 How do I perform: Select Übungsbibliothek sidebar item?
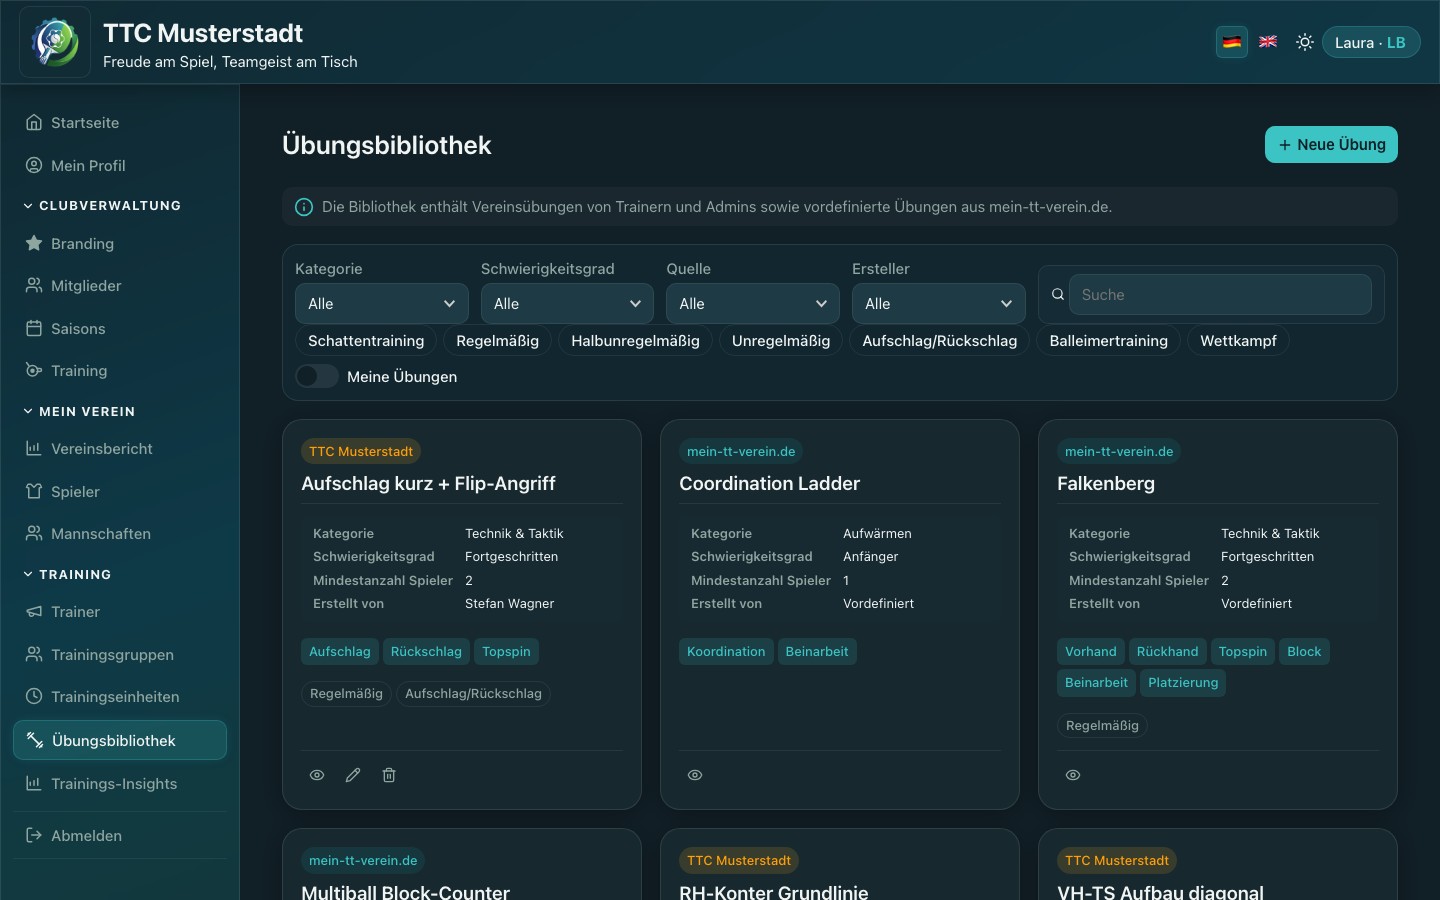(x=120, y=740)
